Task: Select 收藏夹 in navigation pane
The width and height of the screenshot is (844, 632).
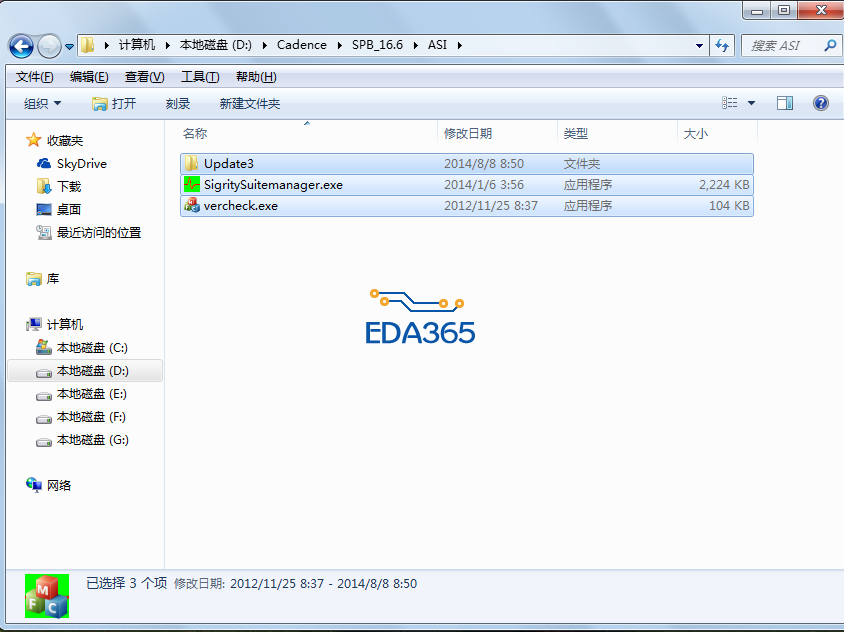Action: coord(65,141)
